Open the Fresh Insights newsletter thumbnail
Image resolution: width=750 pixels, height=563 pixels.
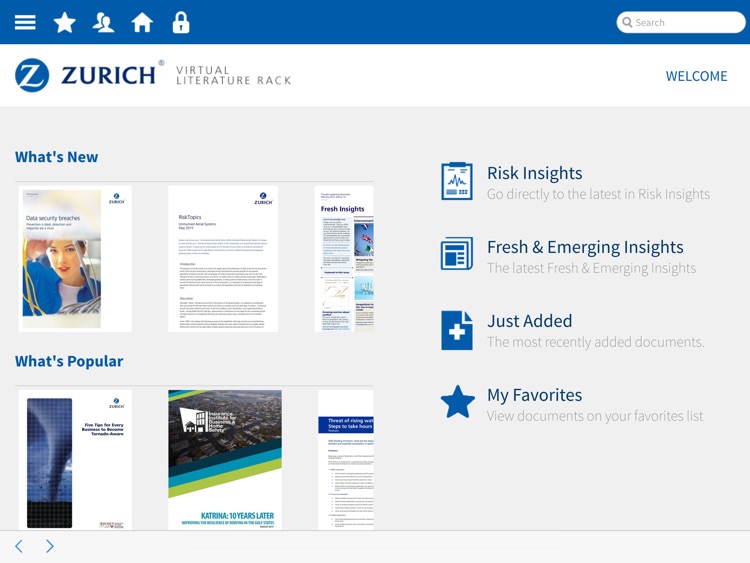344,259
